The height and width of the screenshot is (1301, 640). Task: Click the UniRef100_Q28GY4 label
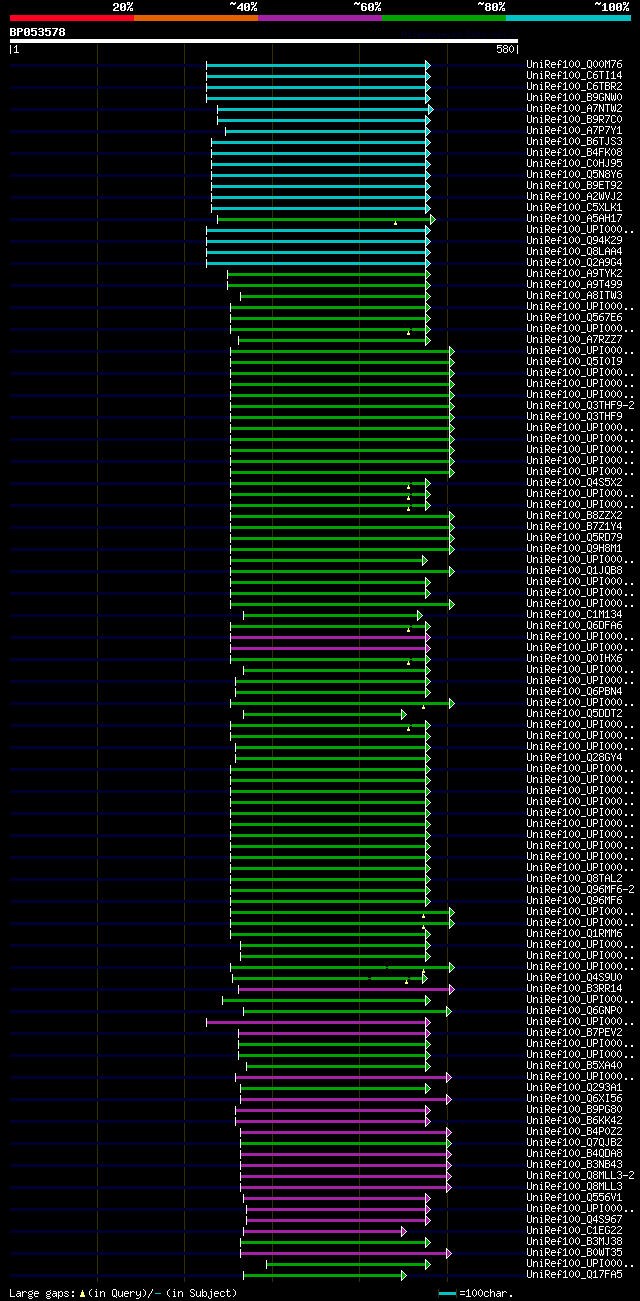pyautogui.click(x=574, y=758)
